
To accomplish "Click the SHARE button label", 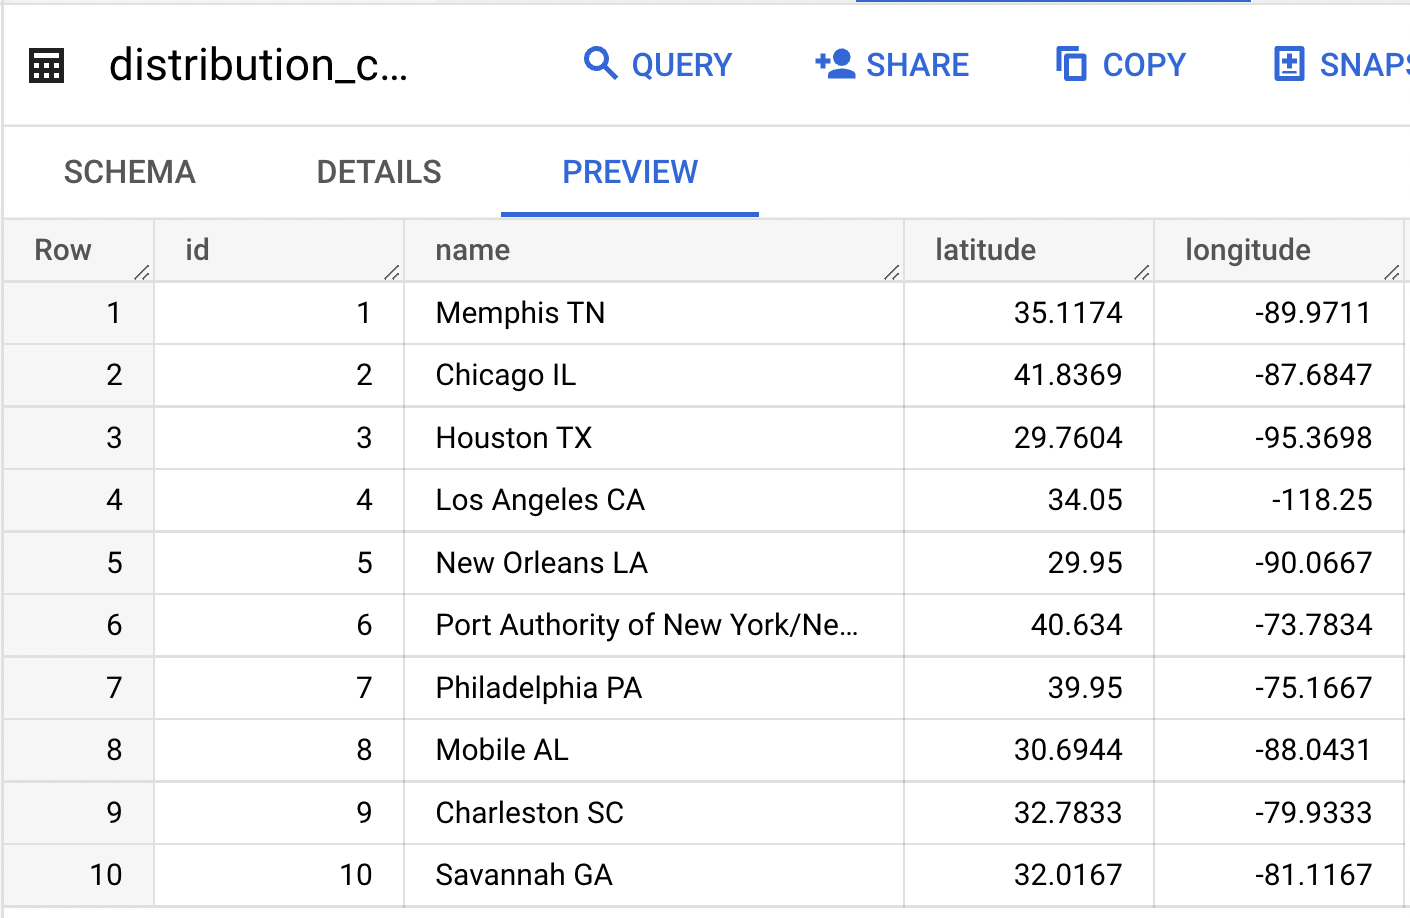I will point(917,65).
